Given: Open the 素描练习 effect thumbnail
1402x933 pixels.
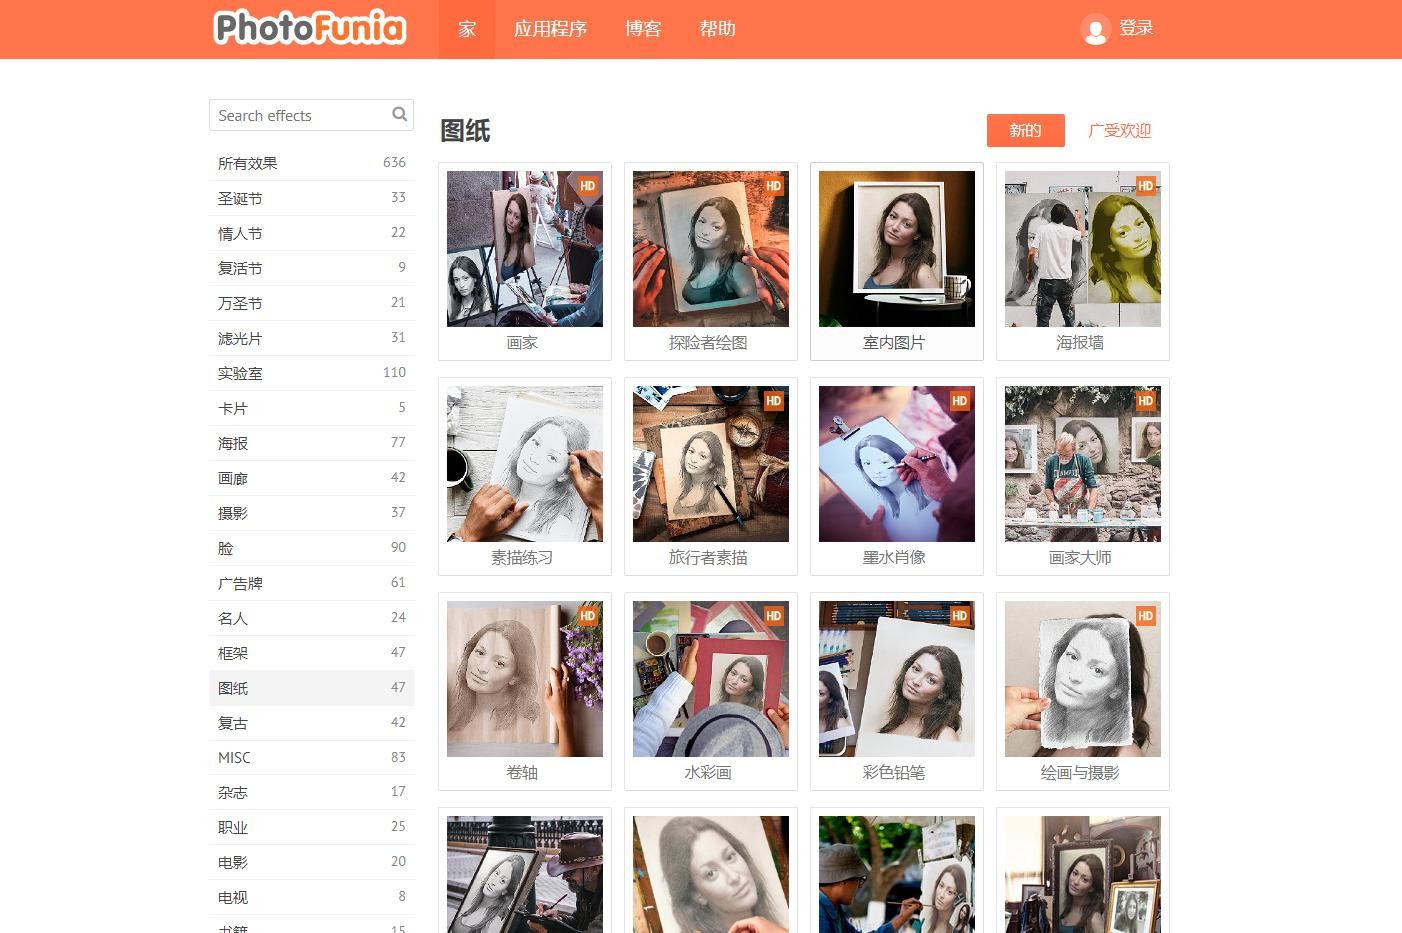Looking at the screenshot, I should coord(525,464).
